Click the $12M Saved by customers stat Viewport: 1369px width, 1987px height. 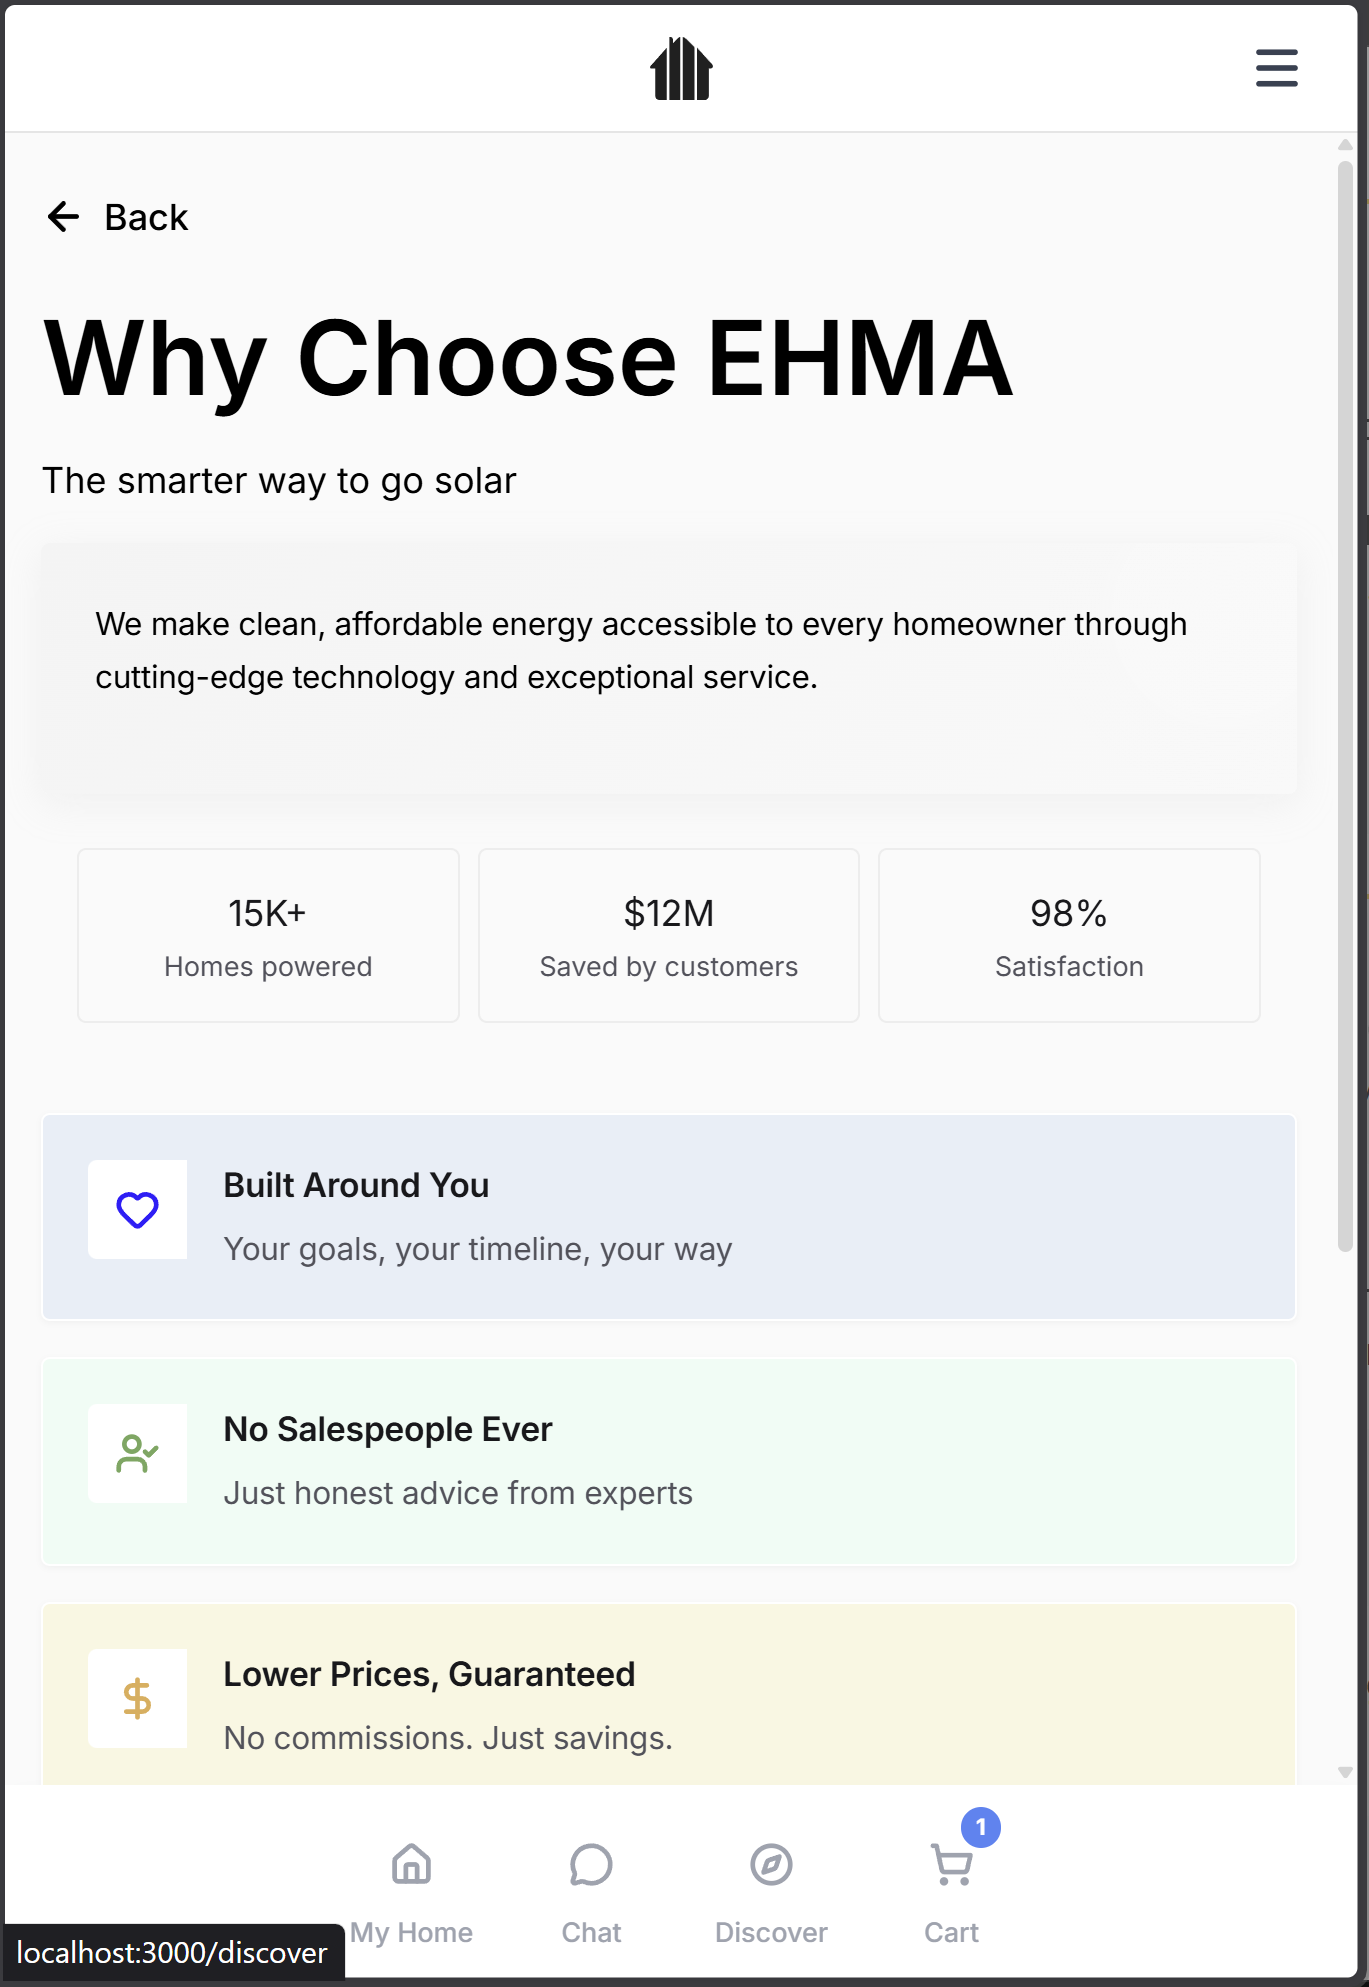pyautogui.click(x=668, y=934)
